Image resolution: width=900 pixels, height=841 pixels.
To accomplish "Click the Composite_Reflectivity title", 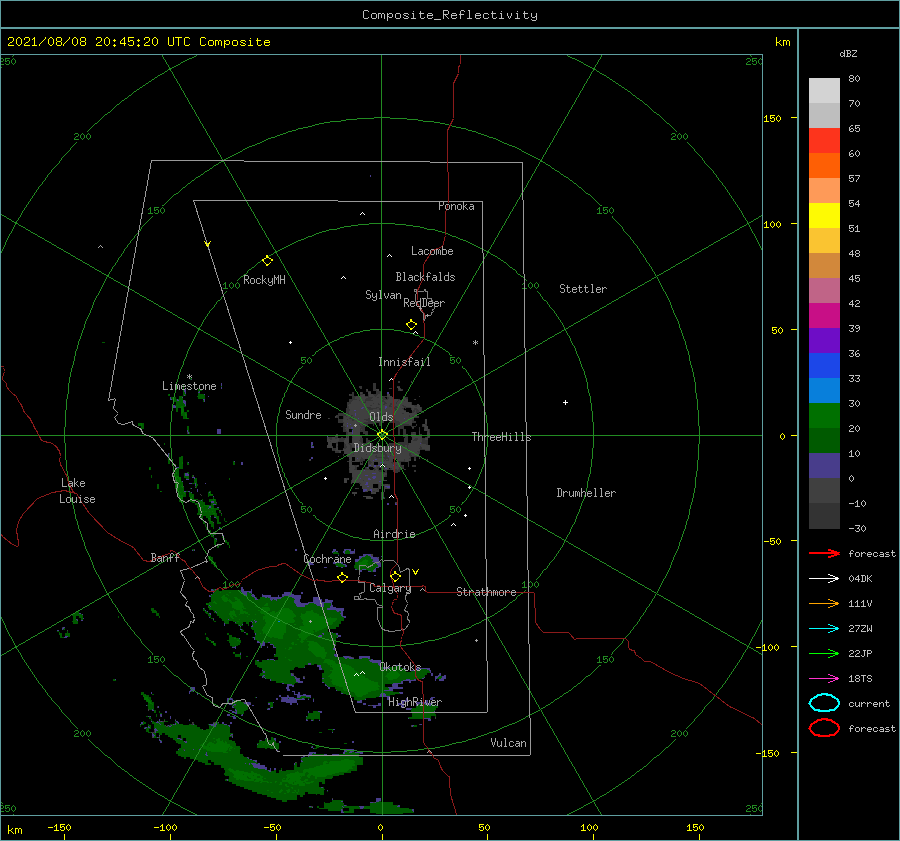I will tap(449, 15).
